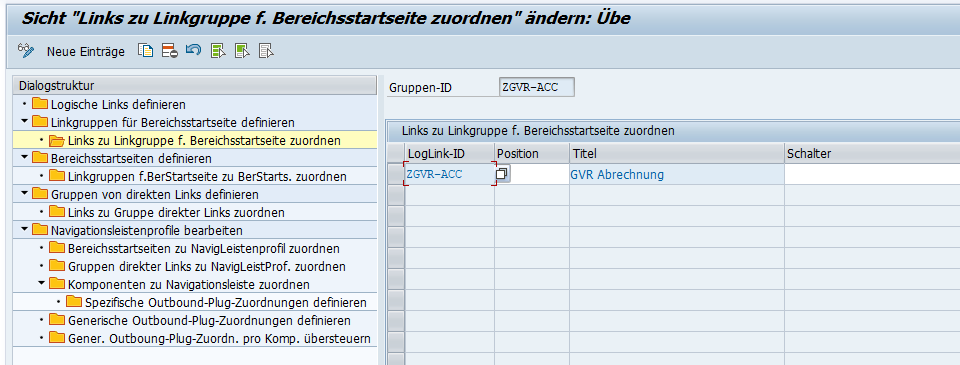The width and height of the screenshot is (960, 365).
Task: Select Gruppen von direkten Links definieren label
Action: click(155, 195)
